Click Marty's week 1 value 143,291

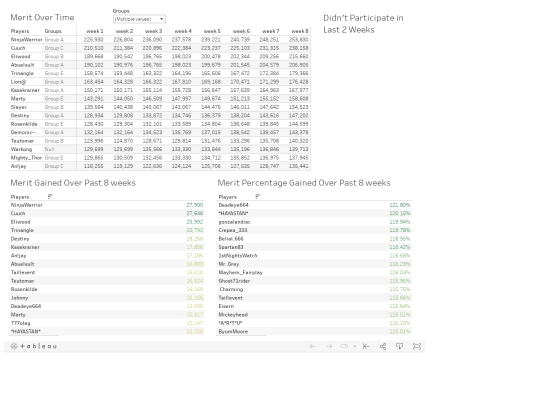93,98
